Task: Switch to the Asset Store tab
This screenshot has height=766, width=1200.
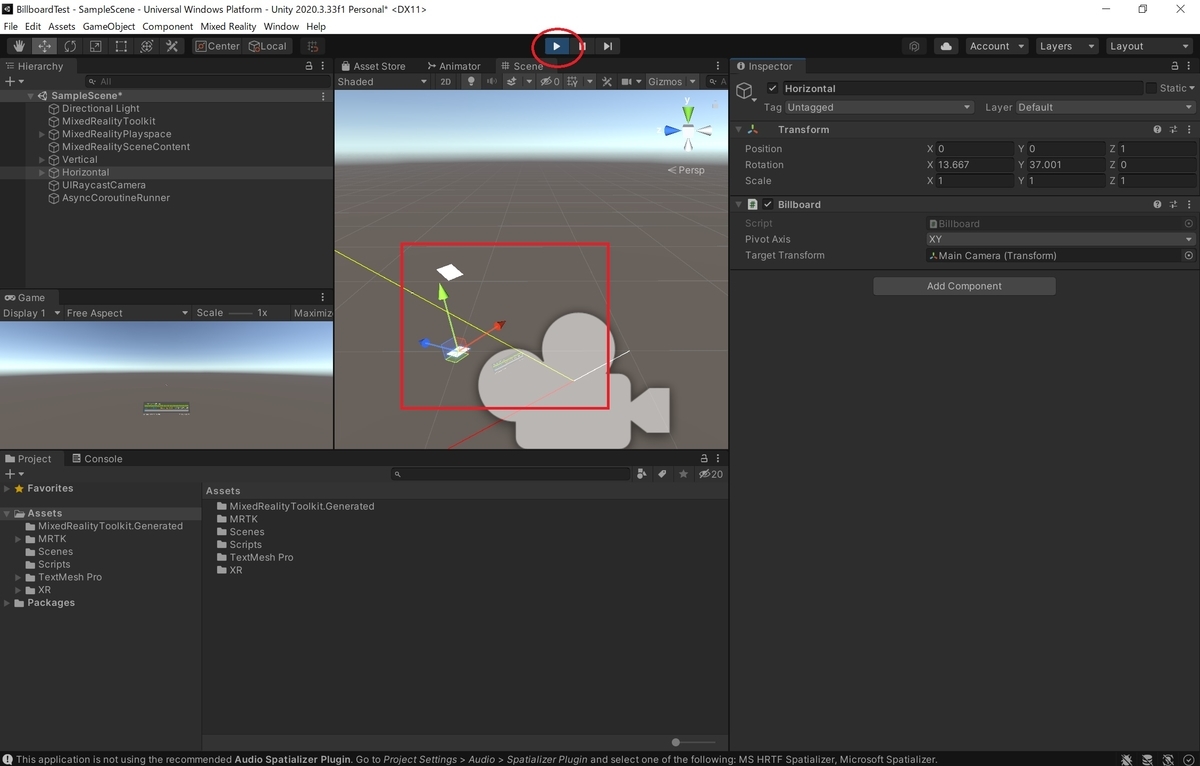Action: click(372, 66)
